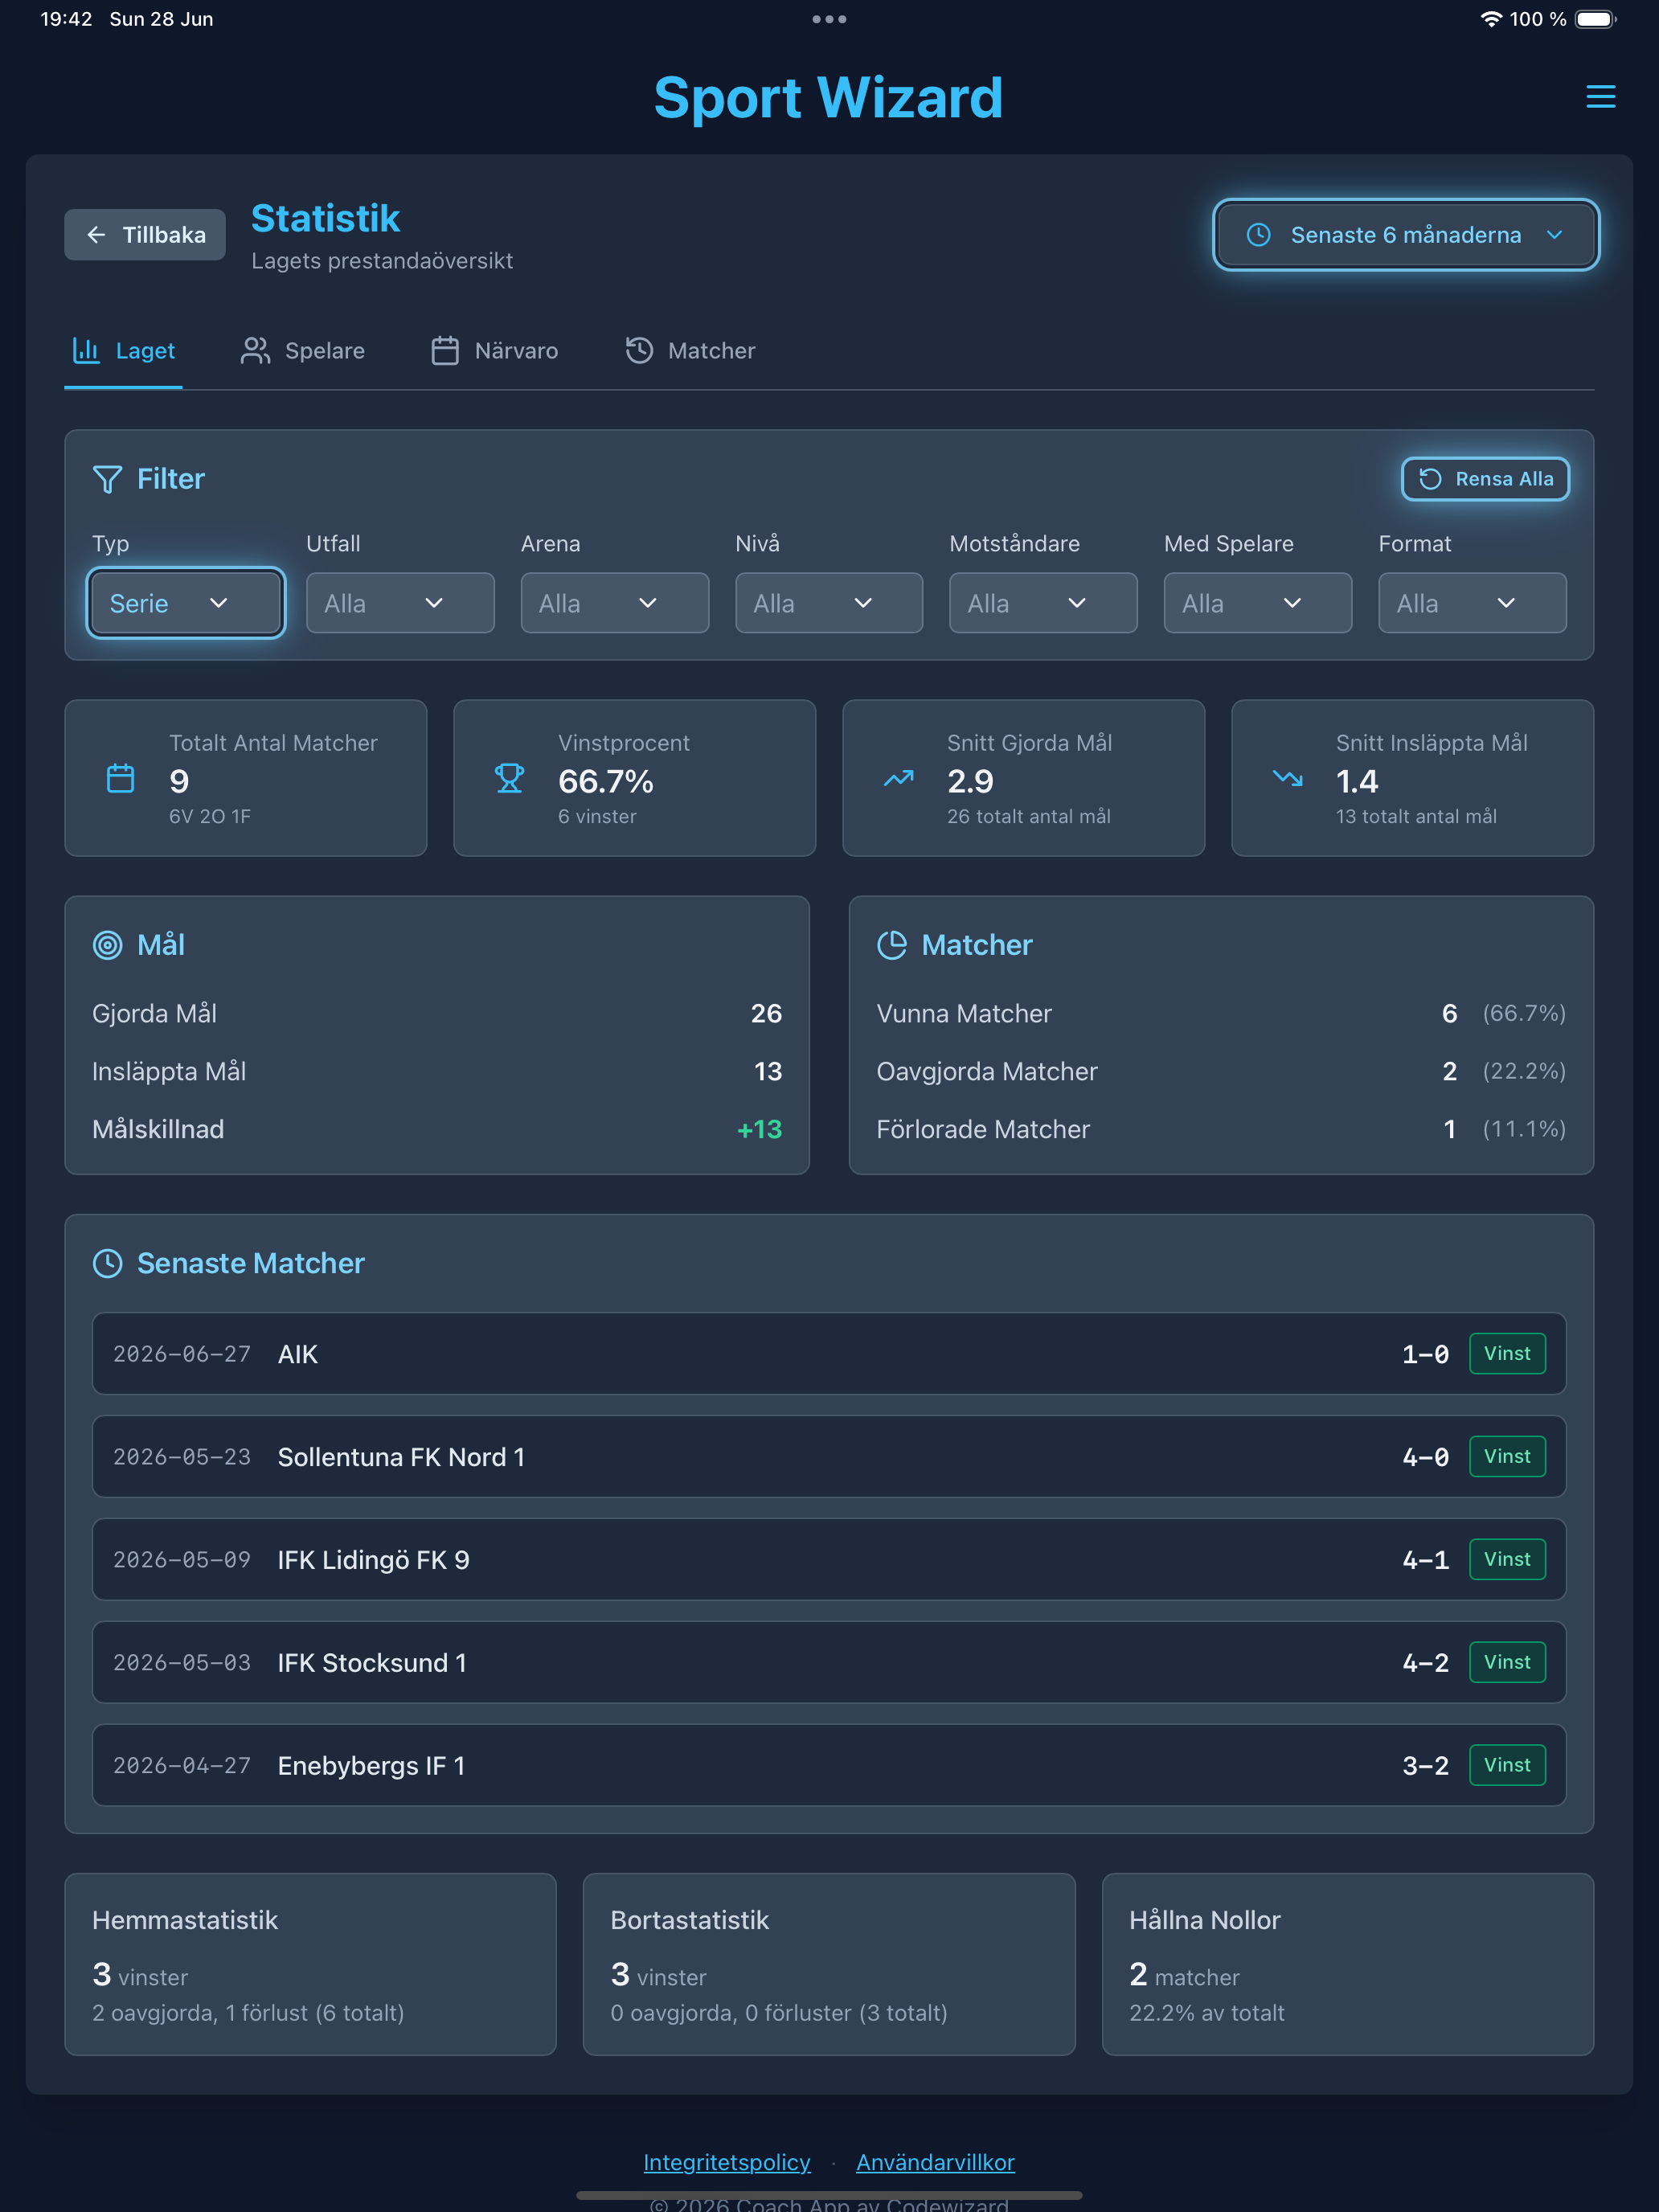Open the IFK Lidingö FK 9 match row
The image size is (1659, 2212).
829,1560
